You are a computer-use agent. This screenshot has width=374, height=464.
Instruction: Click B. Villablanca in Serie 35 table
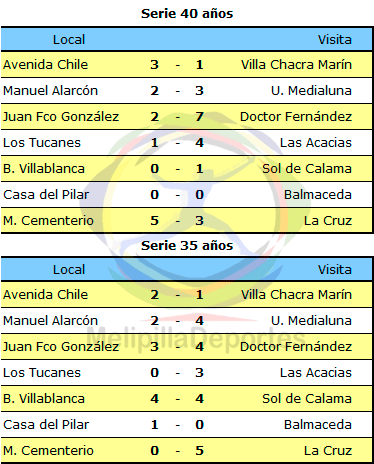pyautogui.click(x=44, y=399)
